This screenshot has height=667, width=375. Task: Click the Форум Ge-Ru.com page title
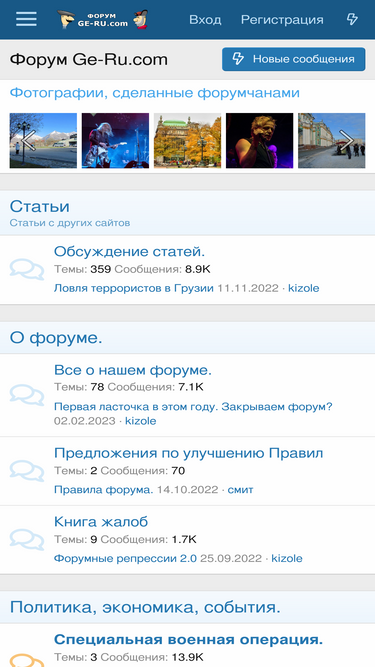tap(89, 60)
